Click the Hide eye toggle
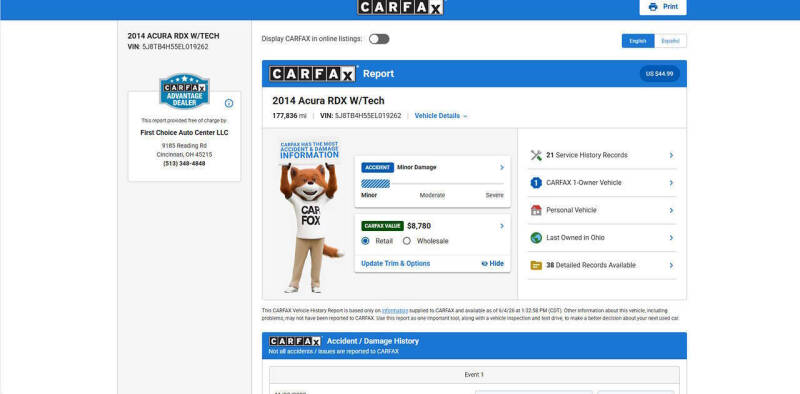 tap(492, 263)
